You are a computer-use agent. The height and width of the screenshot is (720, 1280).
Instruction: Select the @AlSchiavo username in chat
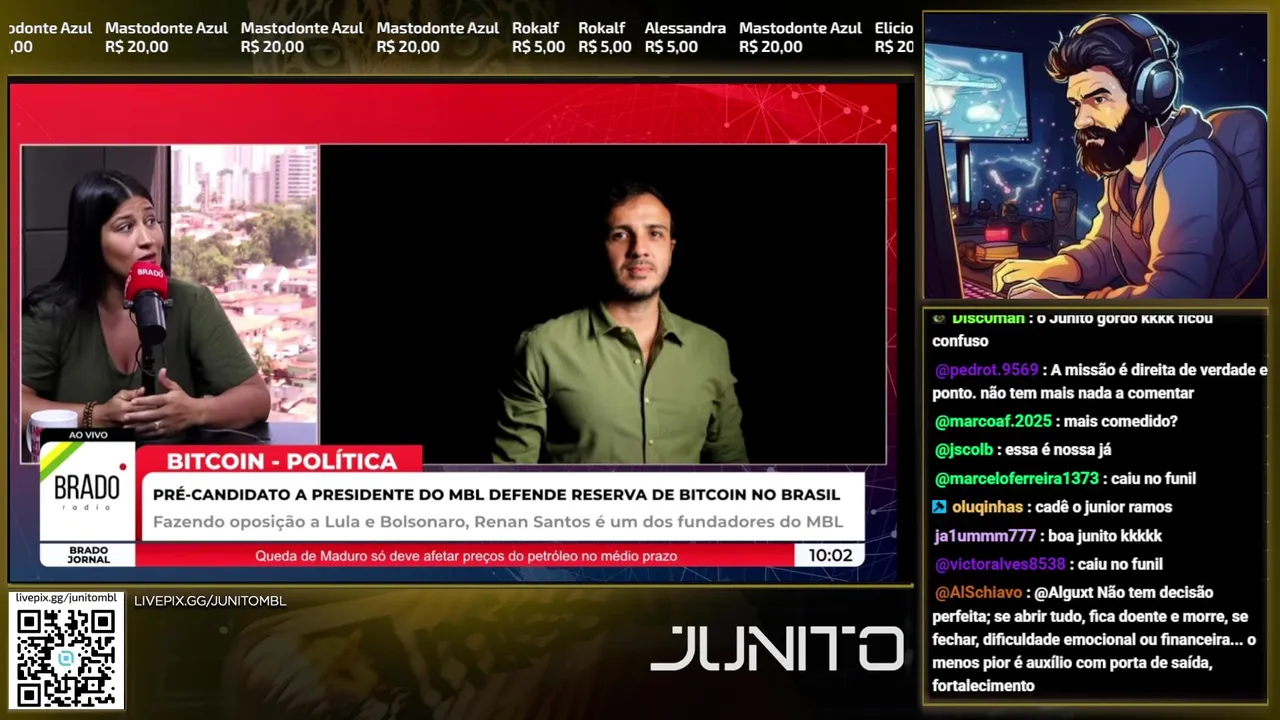[x=978, y=593]
